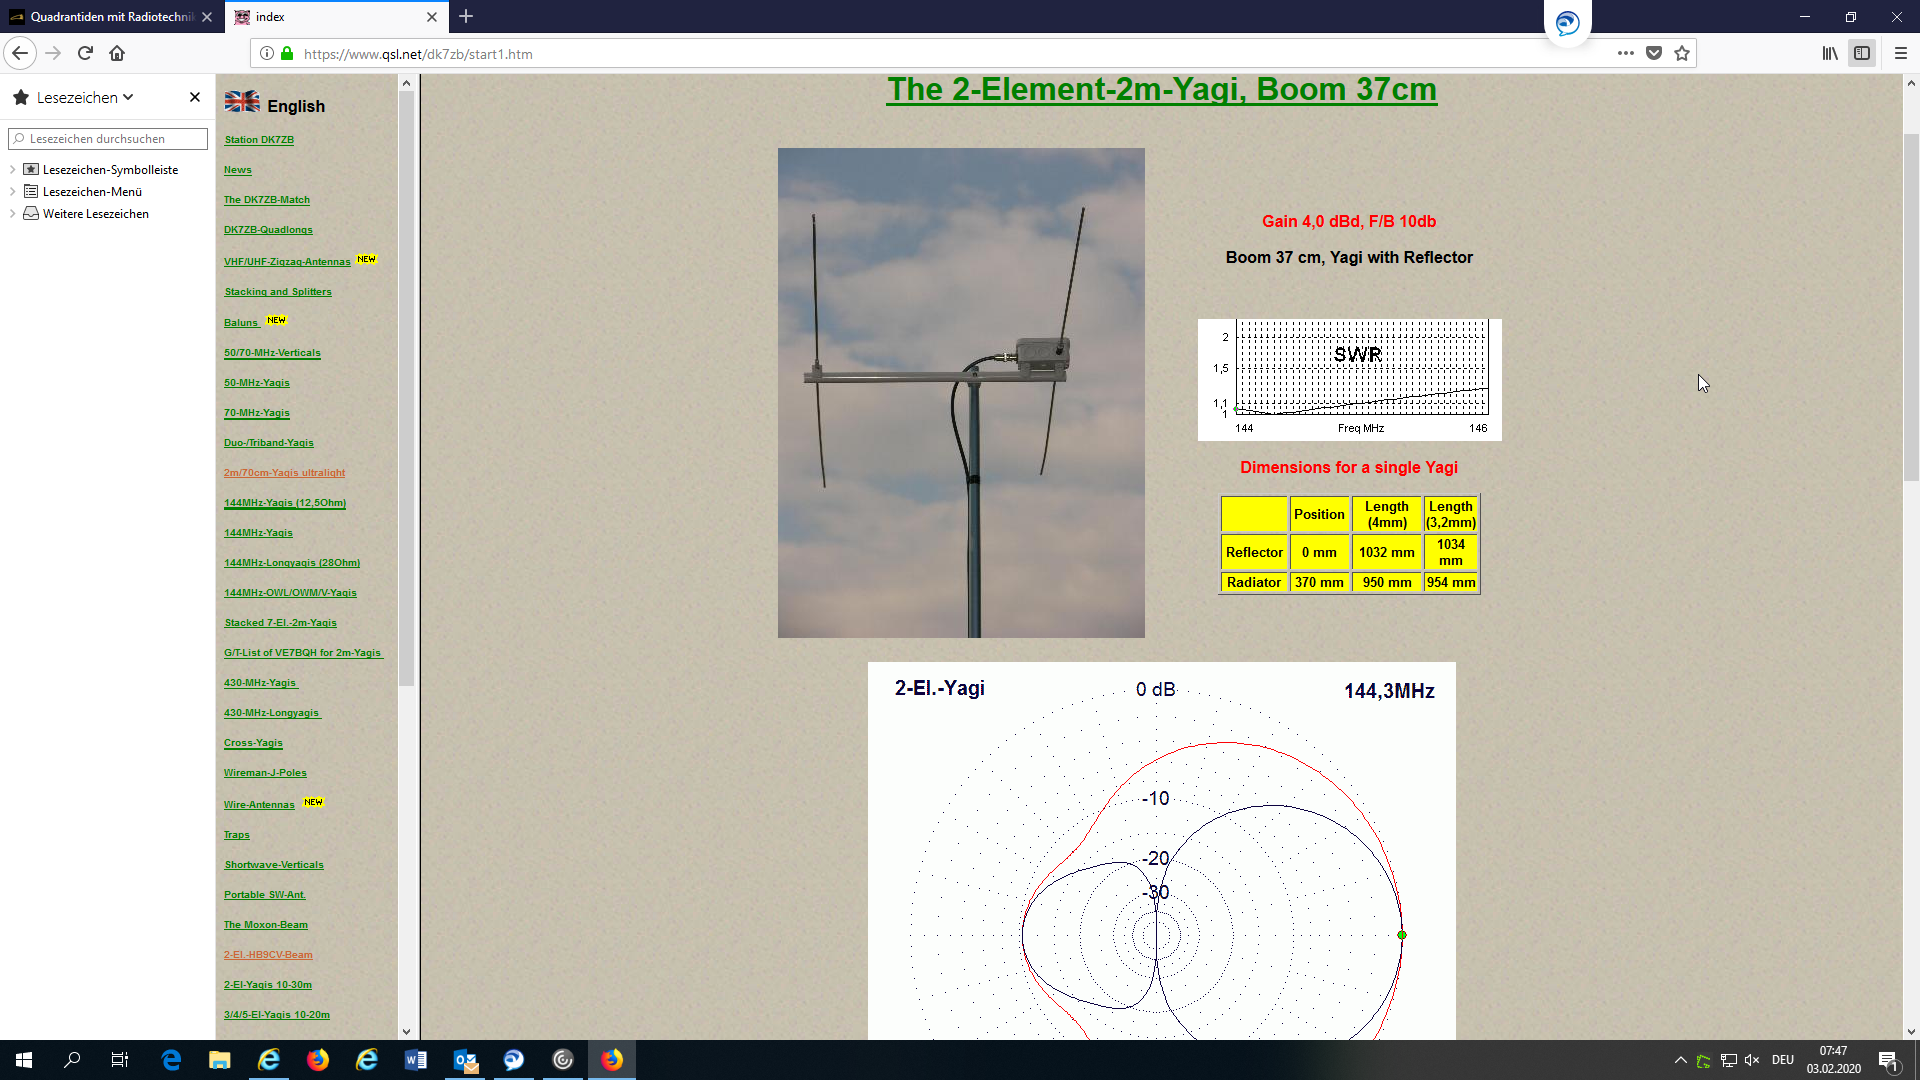Click the Forward navigation arrow

[x=53, y=54]
